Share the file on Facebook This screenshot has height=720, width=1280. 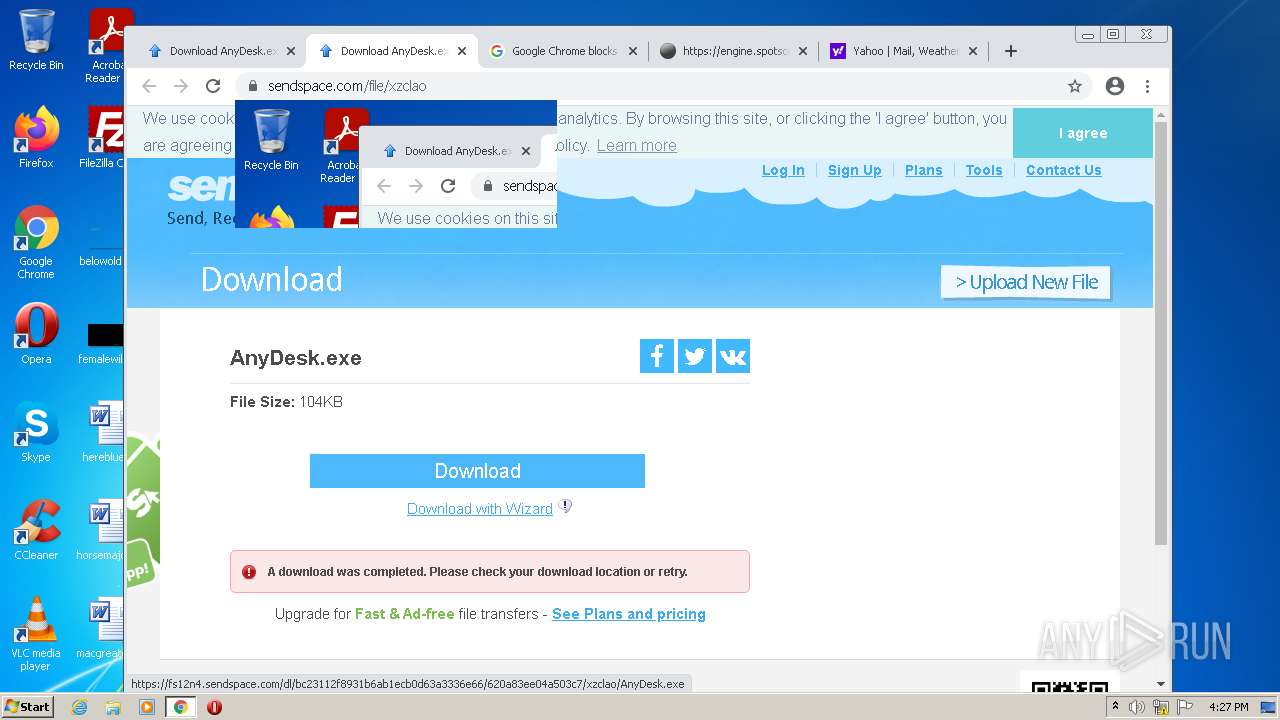click(657, 356)
